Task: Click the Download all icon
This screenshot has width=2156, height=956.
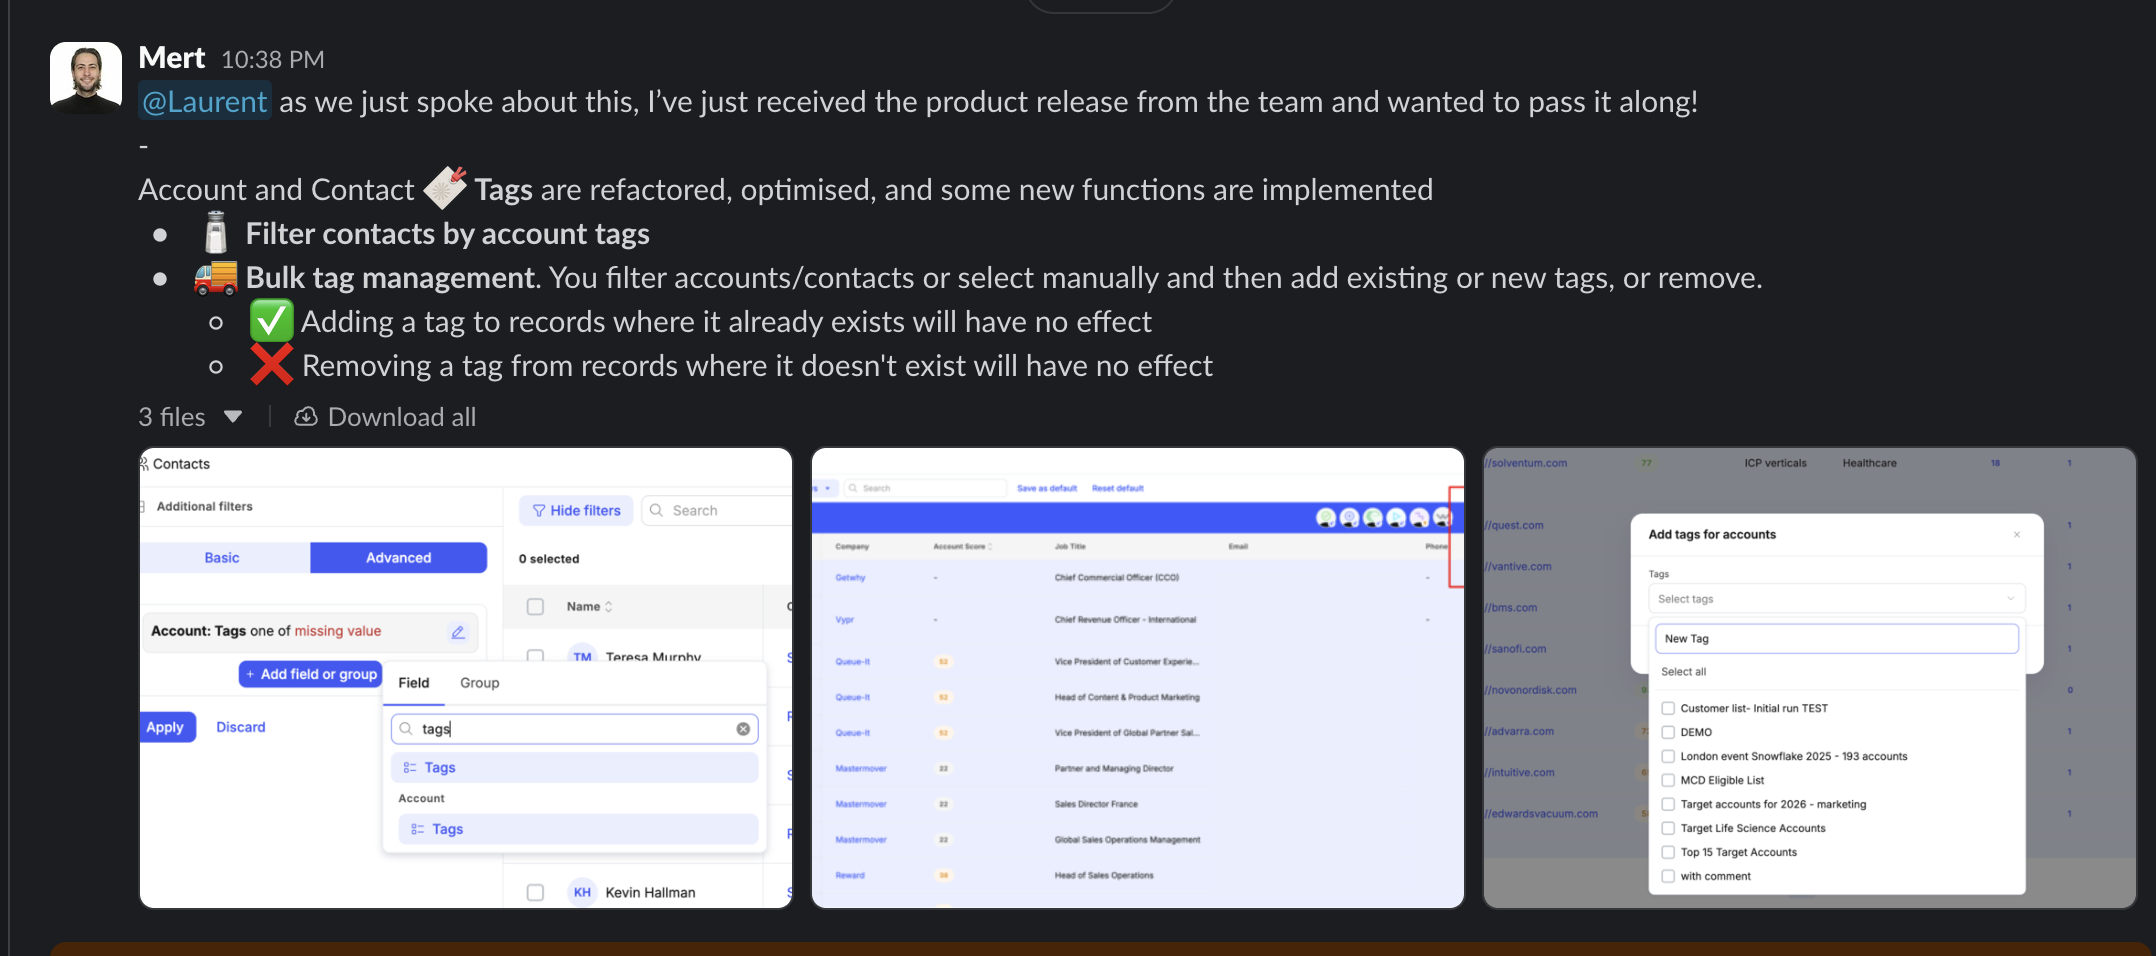Action: [306, 416]
